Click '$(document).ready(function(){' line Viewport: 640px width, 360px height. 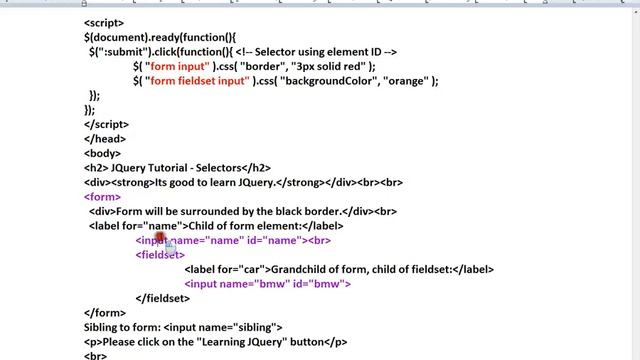tap(160, 38)
